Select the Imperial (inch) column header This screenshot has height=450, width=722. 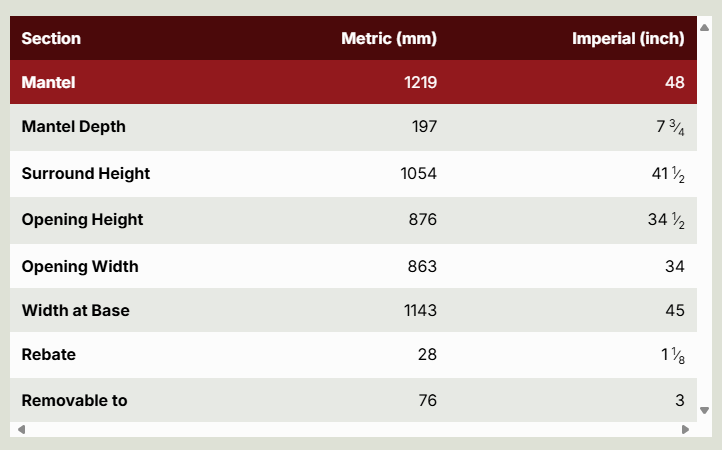click(628, 38)
